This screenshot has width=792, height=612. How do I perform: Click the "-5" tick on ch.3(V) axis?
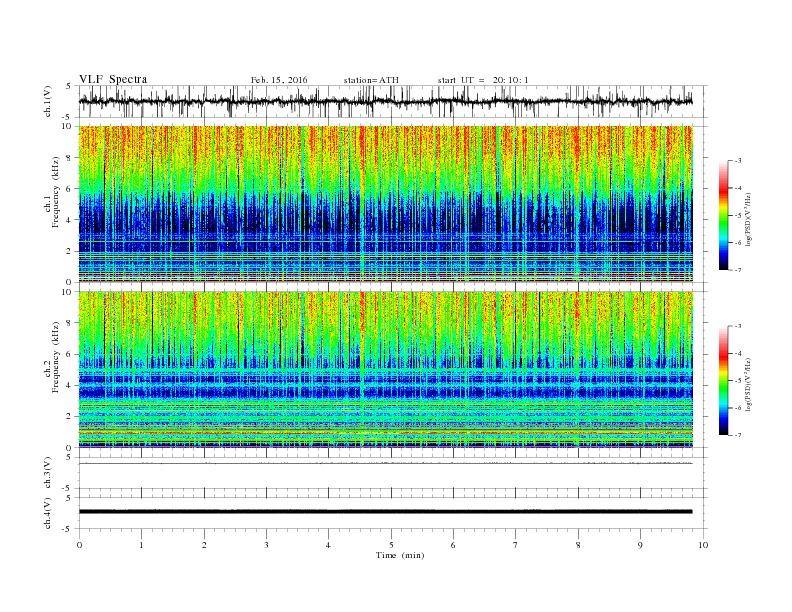68,488
